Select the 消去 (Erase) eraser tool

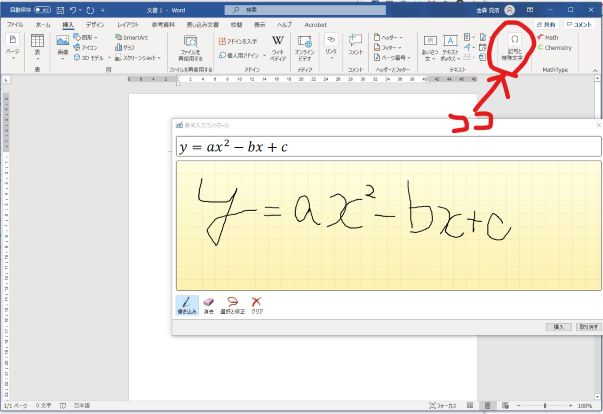(209, 304)
